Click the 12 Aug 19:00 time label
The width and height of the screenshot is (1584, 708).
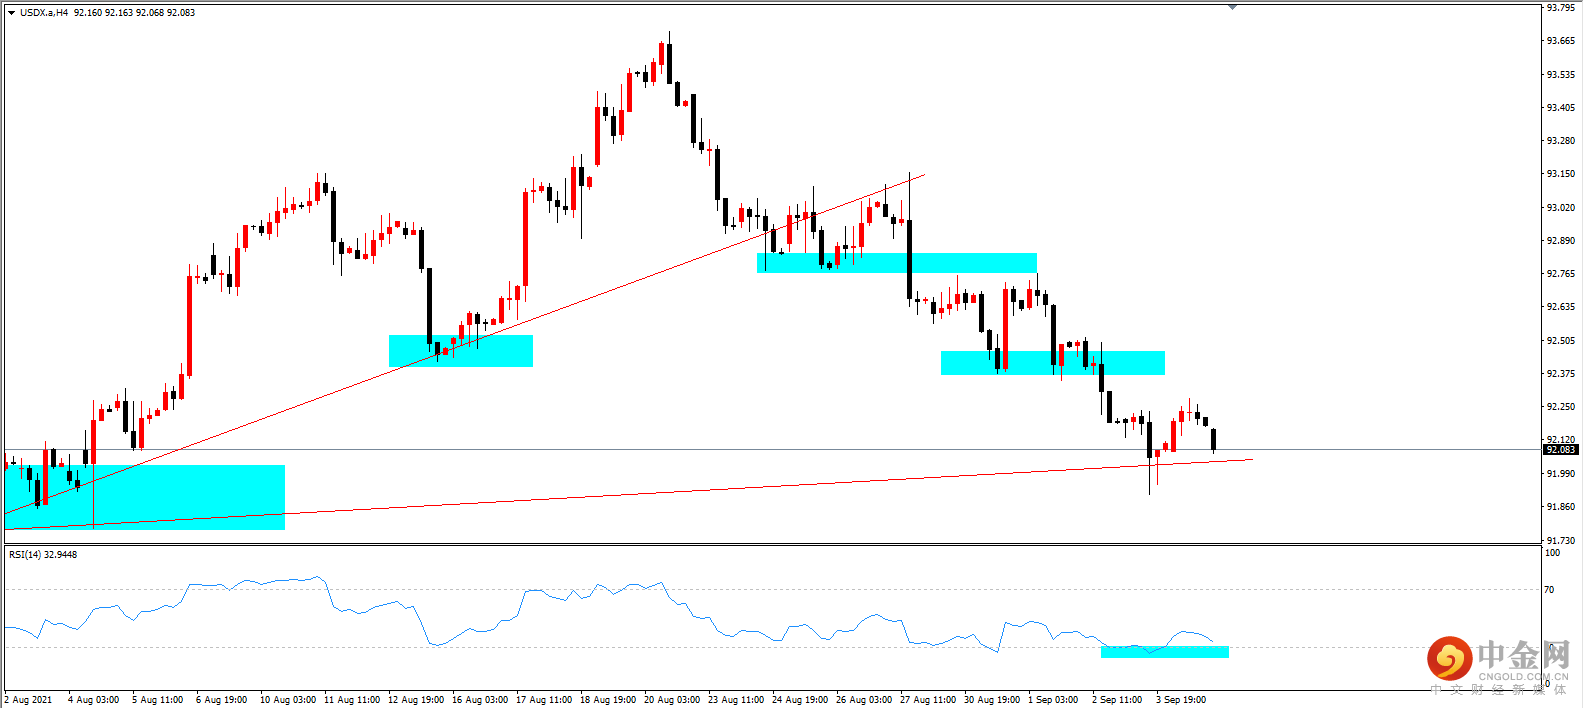point(415,699)
